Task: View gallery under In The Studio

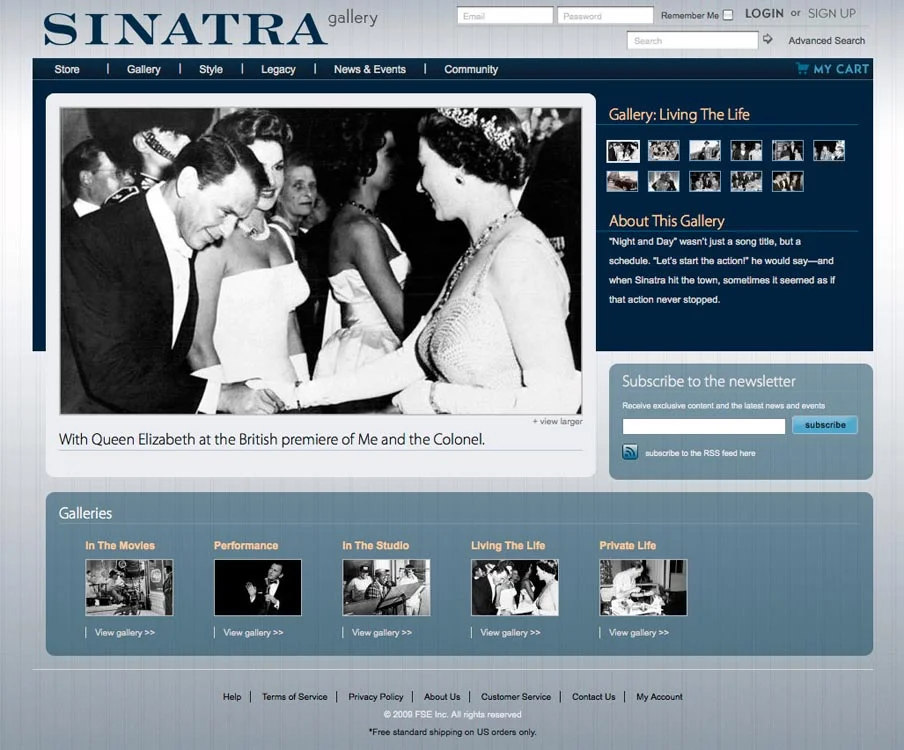Action: pyautogui.click(x=382, y=632)
